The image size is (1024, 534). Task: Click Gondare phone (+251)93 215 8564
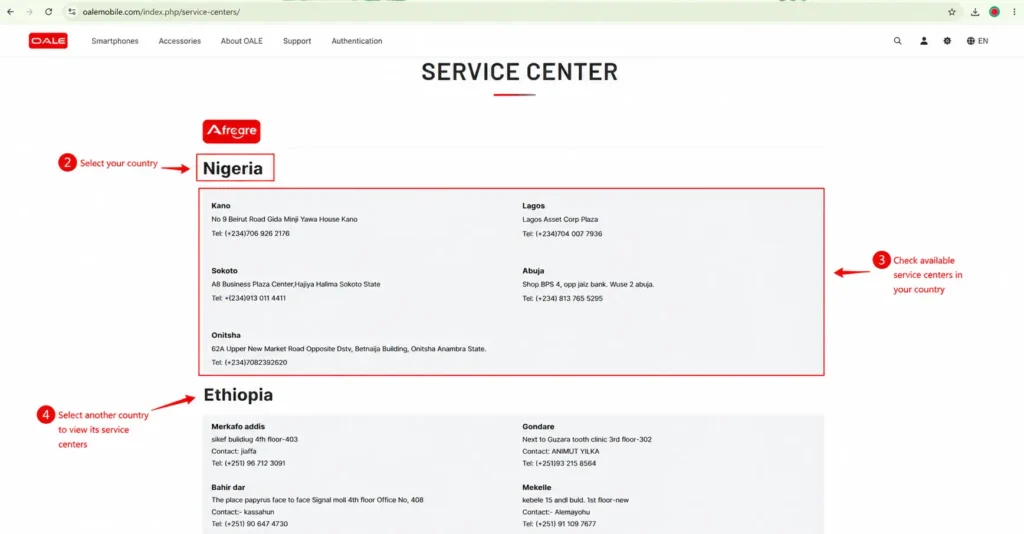tap(559, 463)
